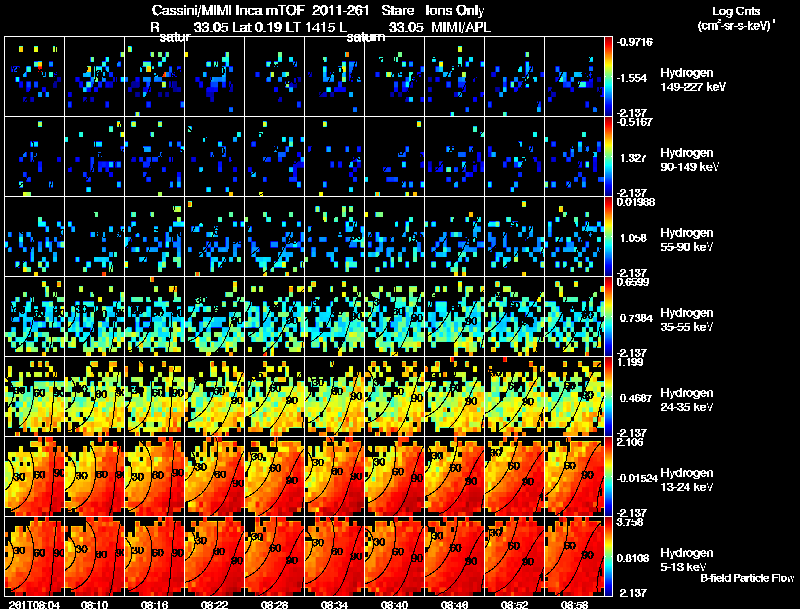Open the 149-227 keV panel at 08:10
This screenshot has width=800, height=609.
pyautogui.click(x=95, y=76)
